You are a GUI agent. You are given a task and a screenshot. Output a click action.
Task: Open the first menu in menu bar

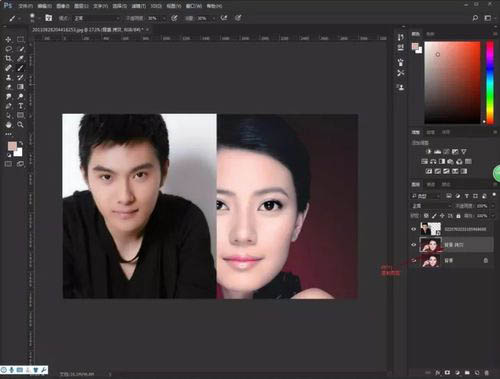click(26, 6)
